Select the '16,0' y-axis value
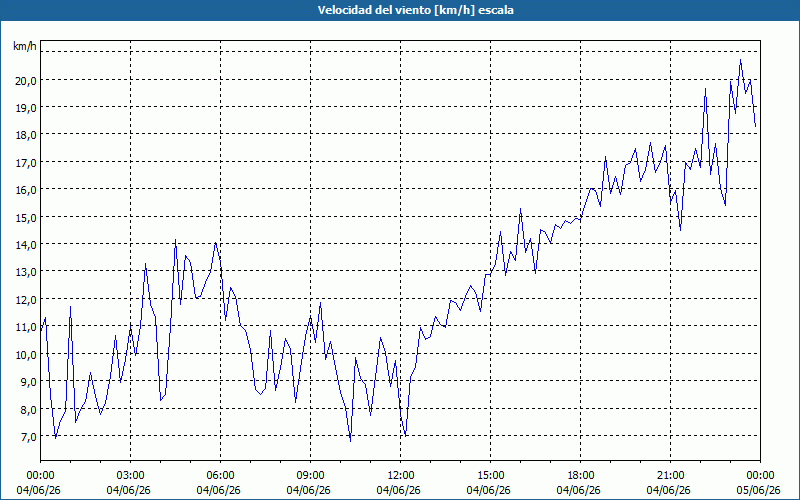800x500 pixels. 26,190
